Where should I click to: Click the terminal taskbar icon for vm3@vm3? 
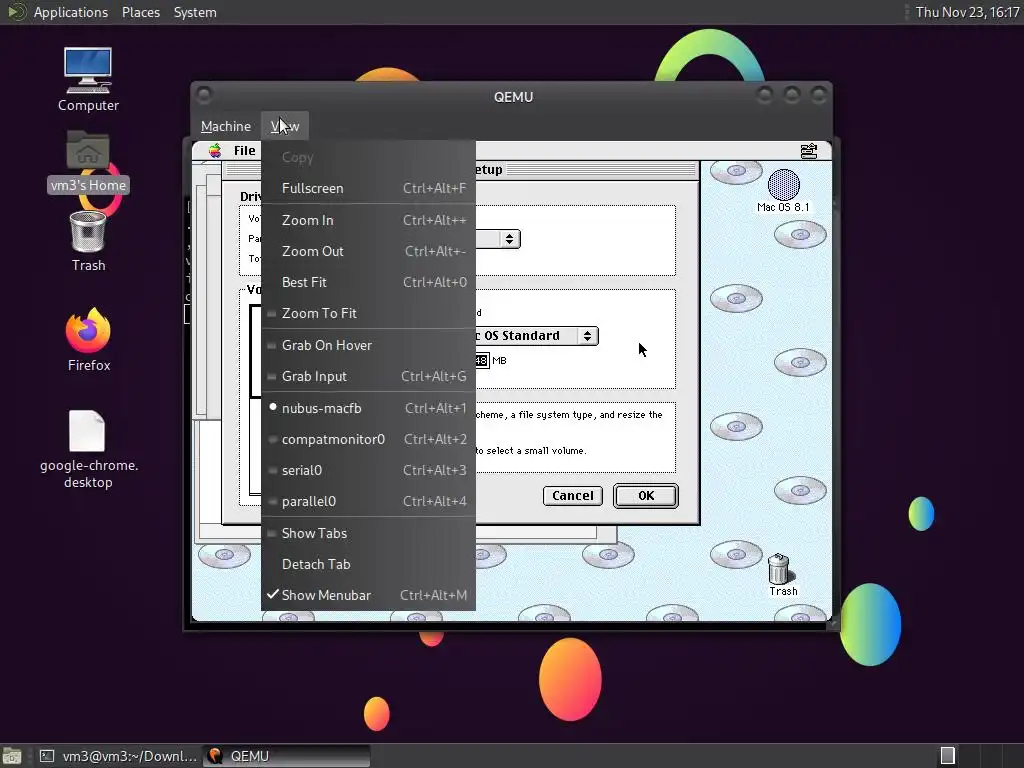tap(47, 756)
